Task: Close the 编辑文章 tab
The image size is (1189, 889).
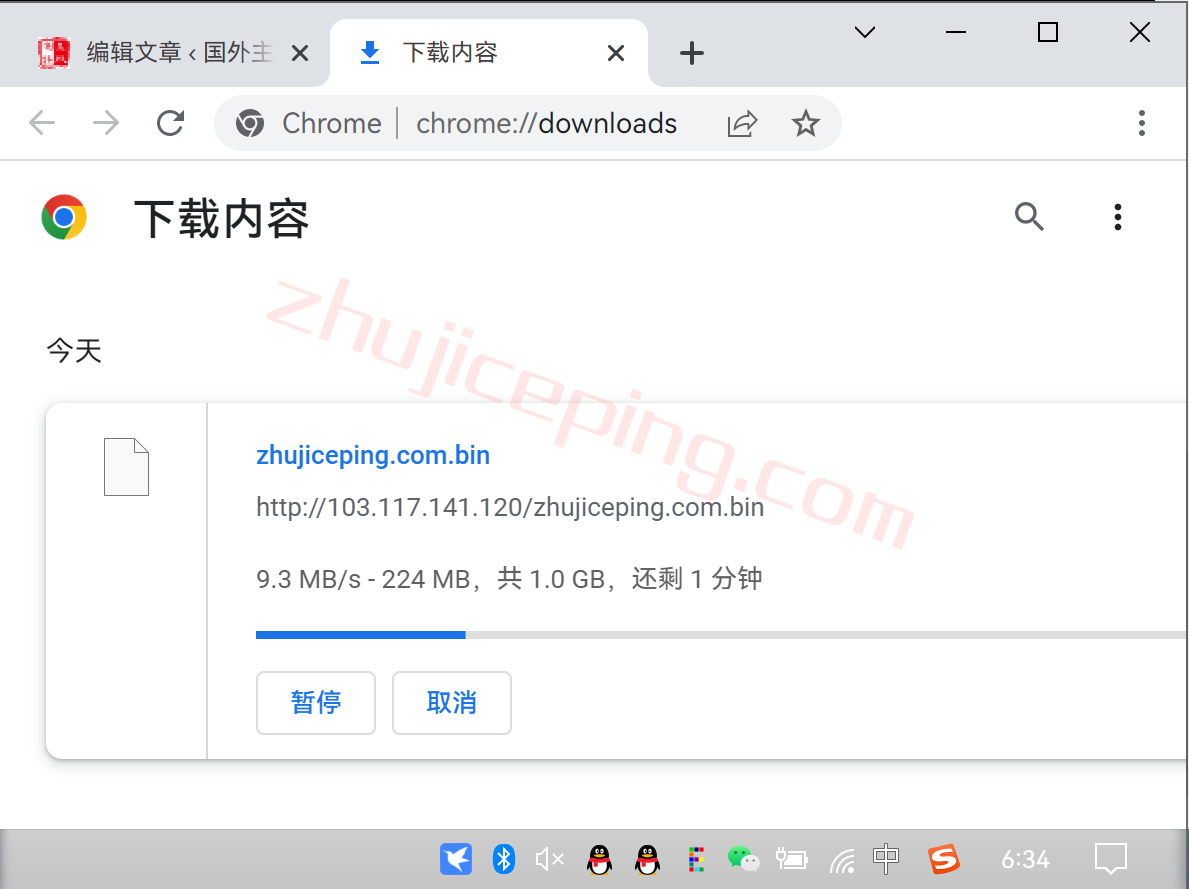Action: click(x=300, y=53)
